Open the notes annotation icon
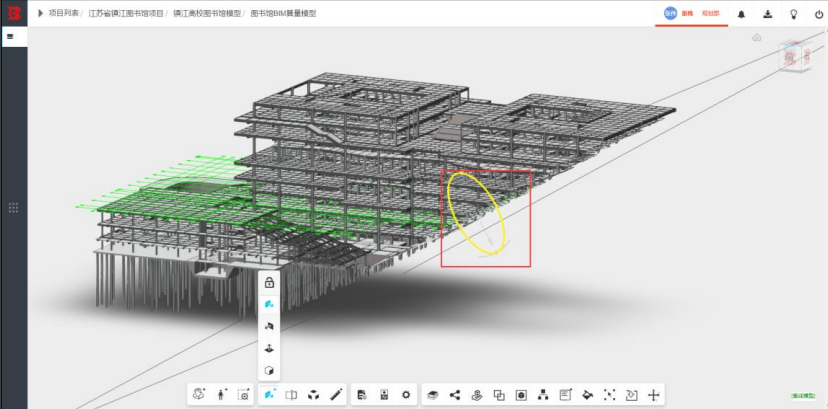Screen dimensions: 828x409 point(566,394)
